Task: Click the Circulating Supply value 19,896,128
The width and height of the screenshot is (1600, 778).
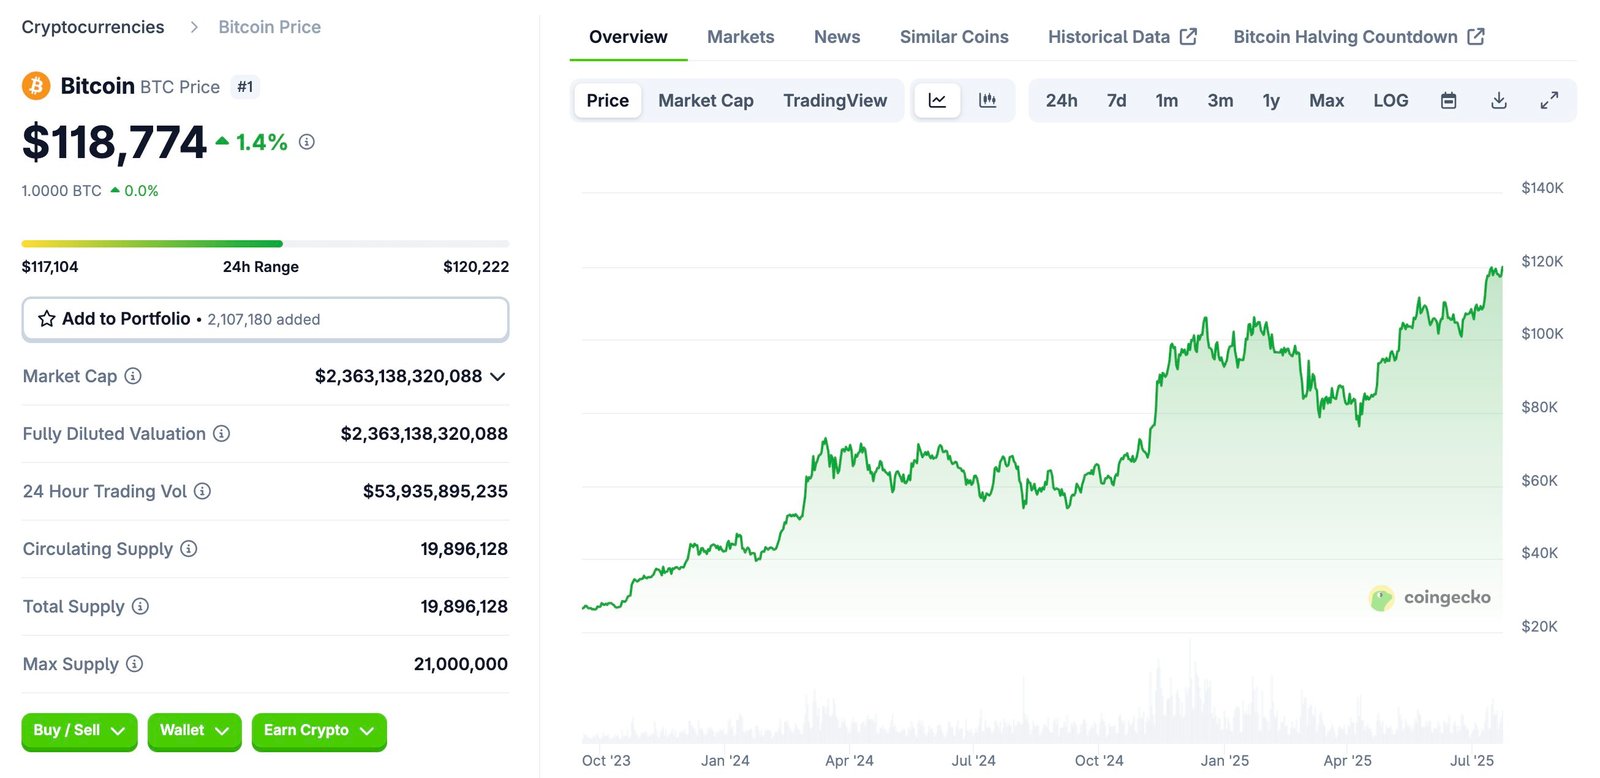Action: [x=464, y=549]
